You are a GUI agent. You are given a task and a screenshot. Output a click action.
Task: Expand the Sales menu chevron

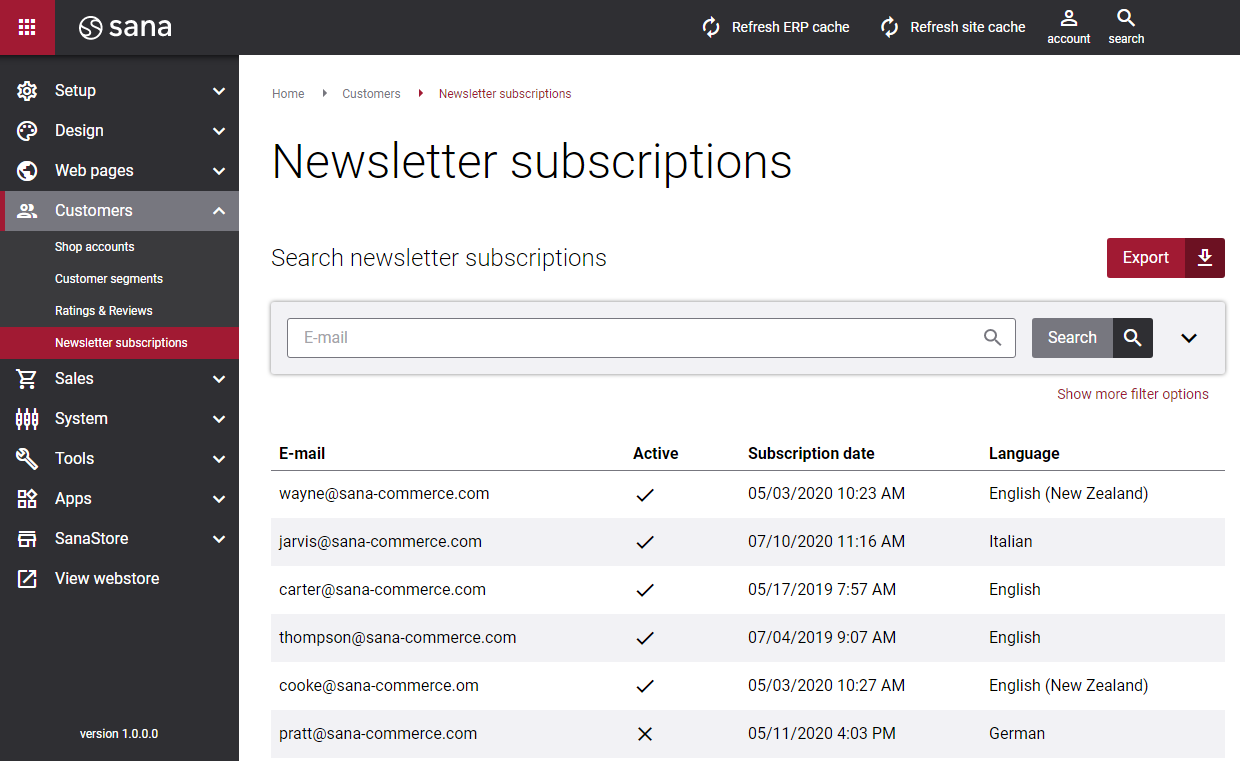[x=219, y=379]
